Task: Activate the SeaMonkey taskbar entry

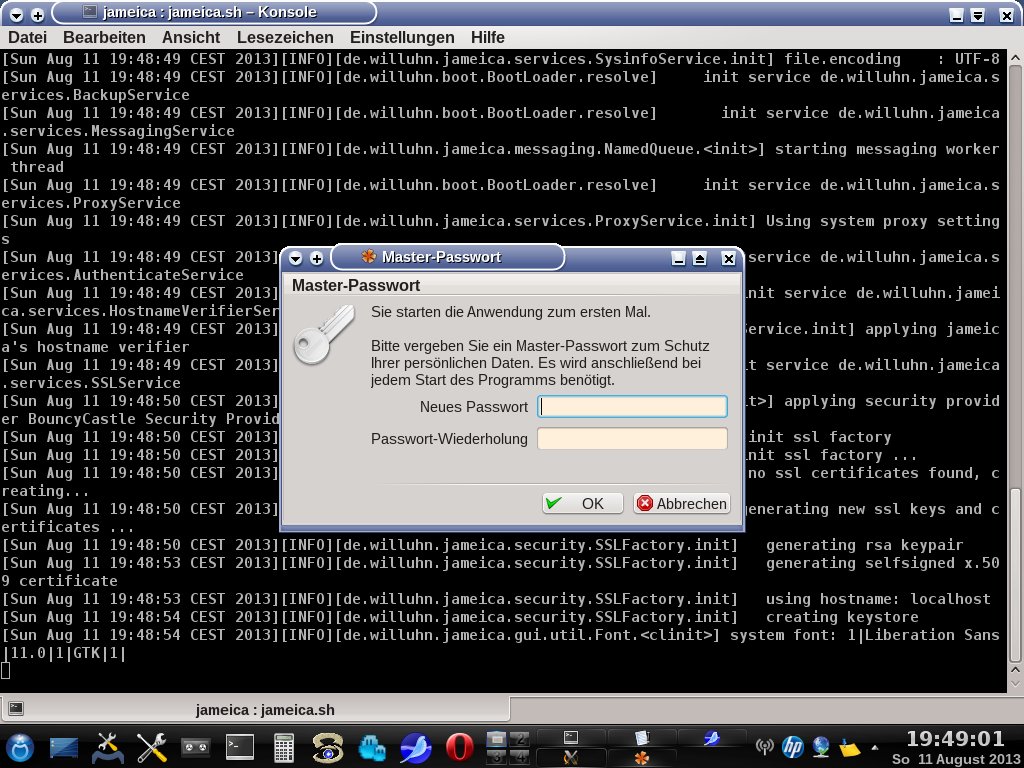Action: point(712,737)
